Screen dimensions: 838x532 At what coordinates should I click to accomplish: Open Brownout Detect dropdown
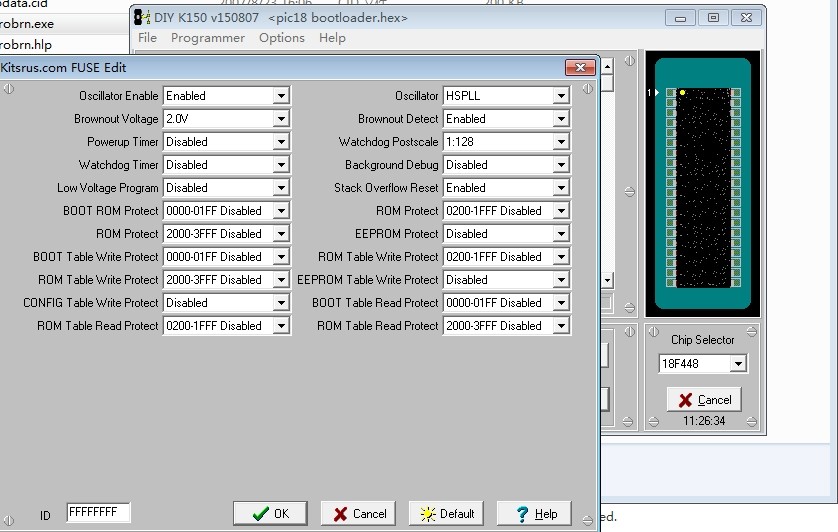click(561, 119)
